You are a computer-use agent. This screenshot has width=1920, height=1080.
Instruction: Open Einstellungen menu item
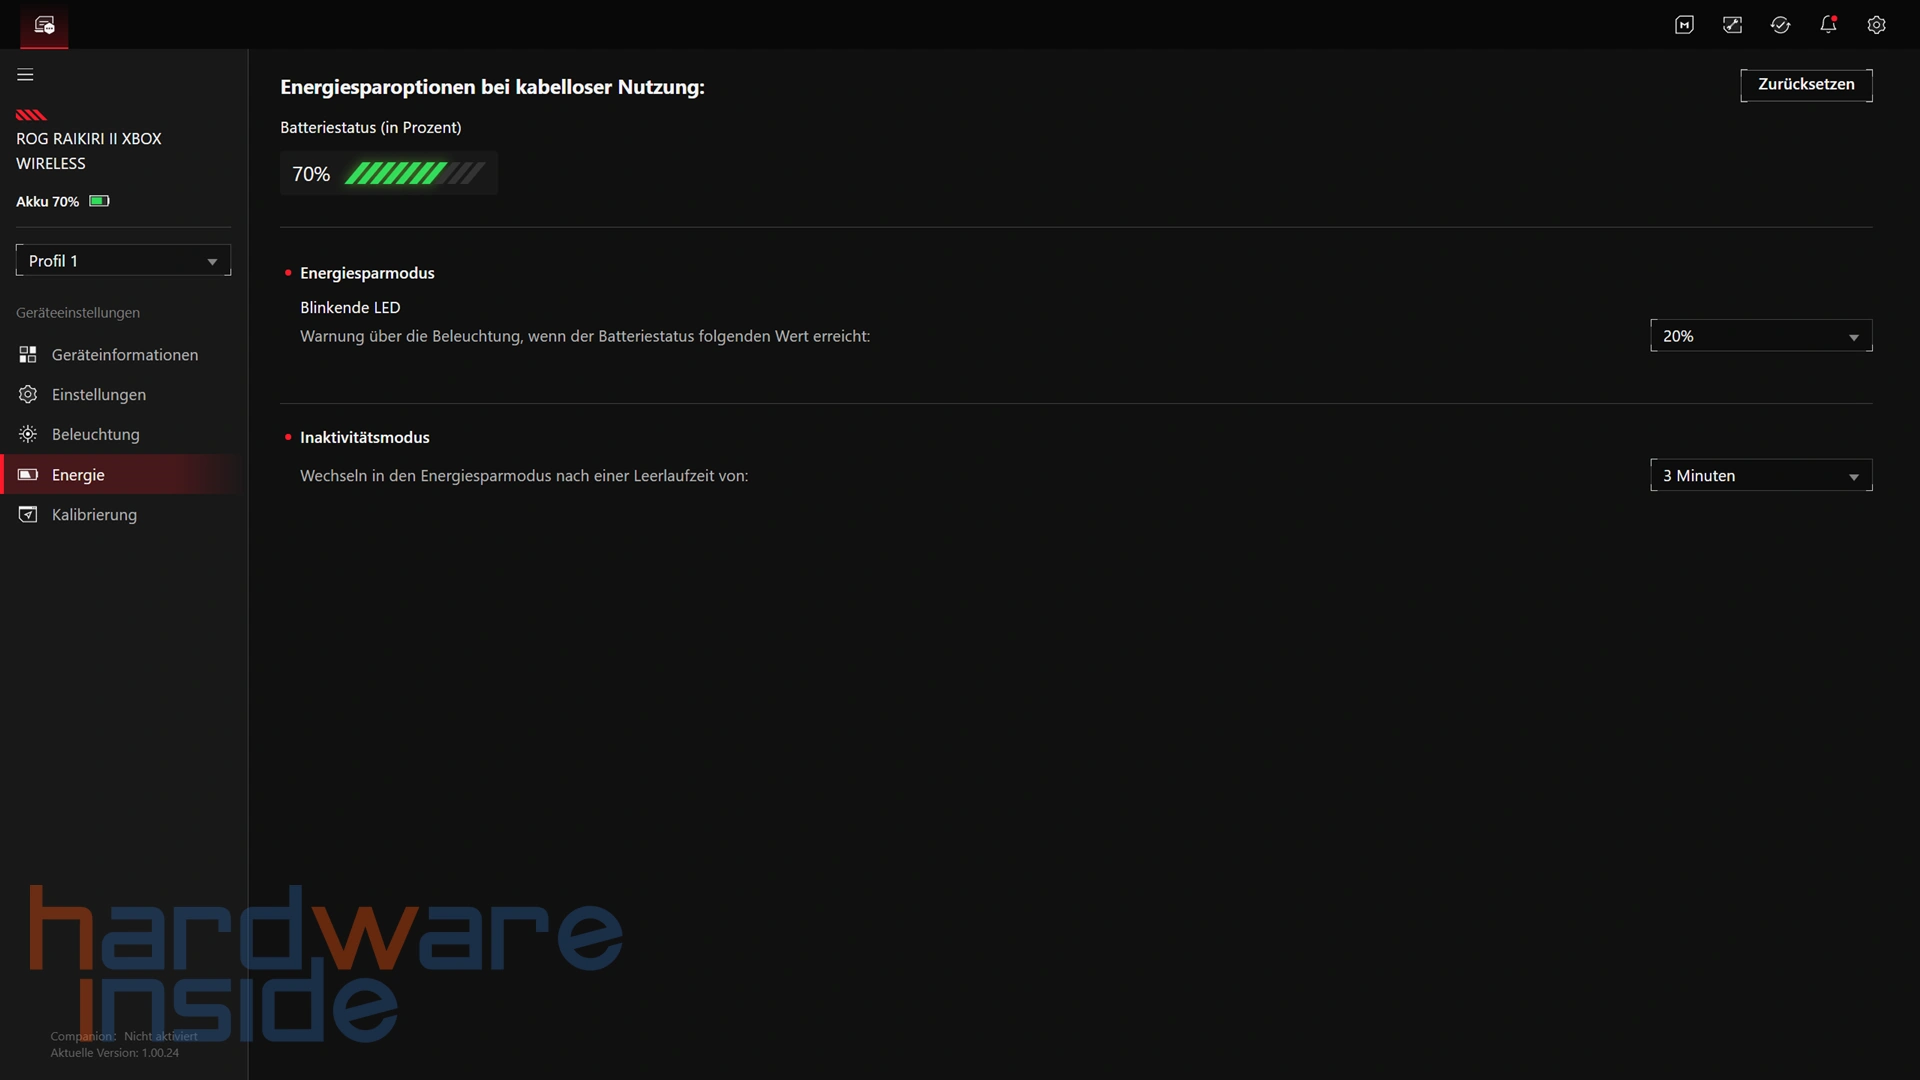click(x=98, y=395)
